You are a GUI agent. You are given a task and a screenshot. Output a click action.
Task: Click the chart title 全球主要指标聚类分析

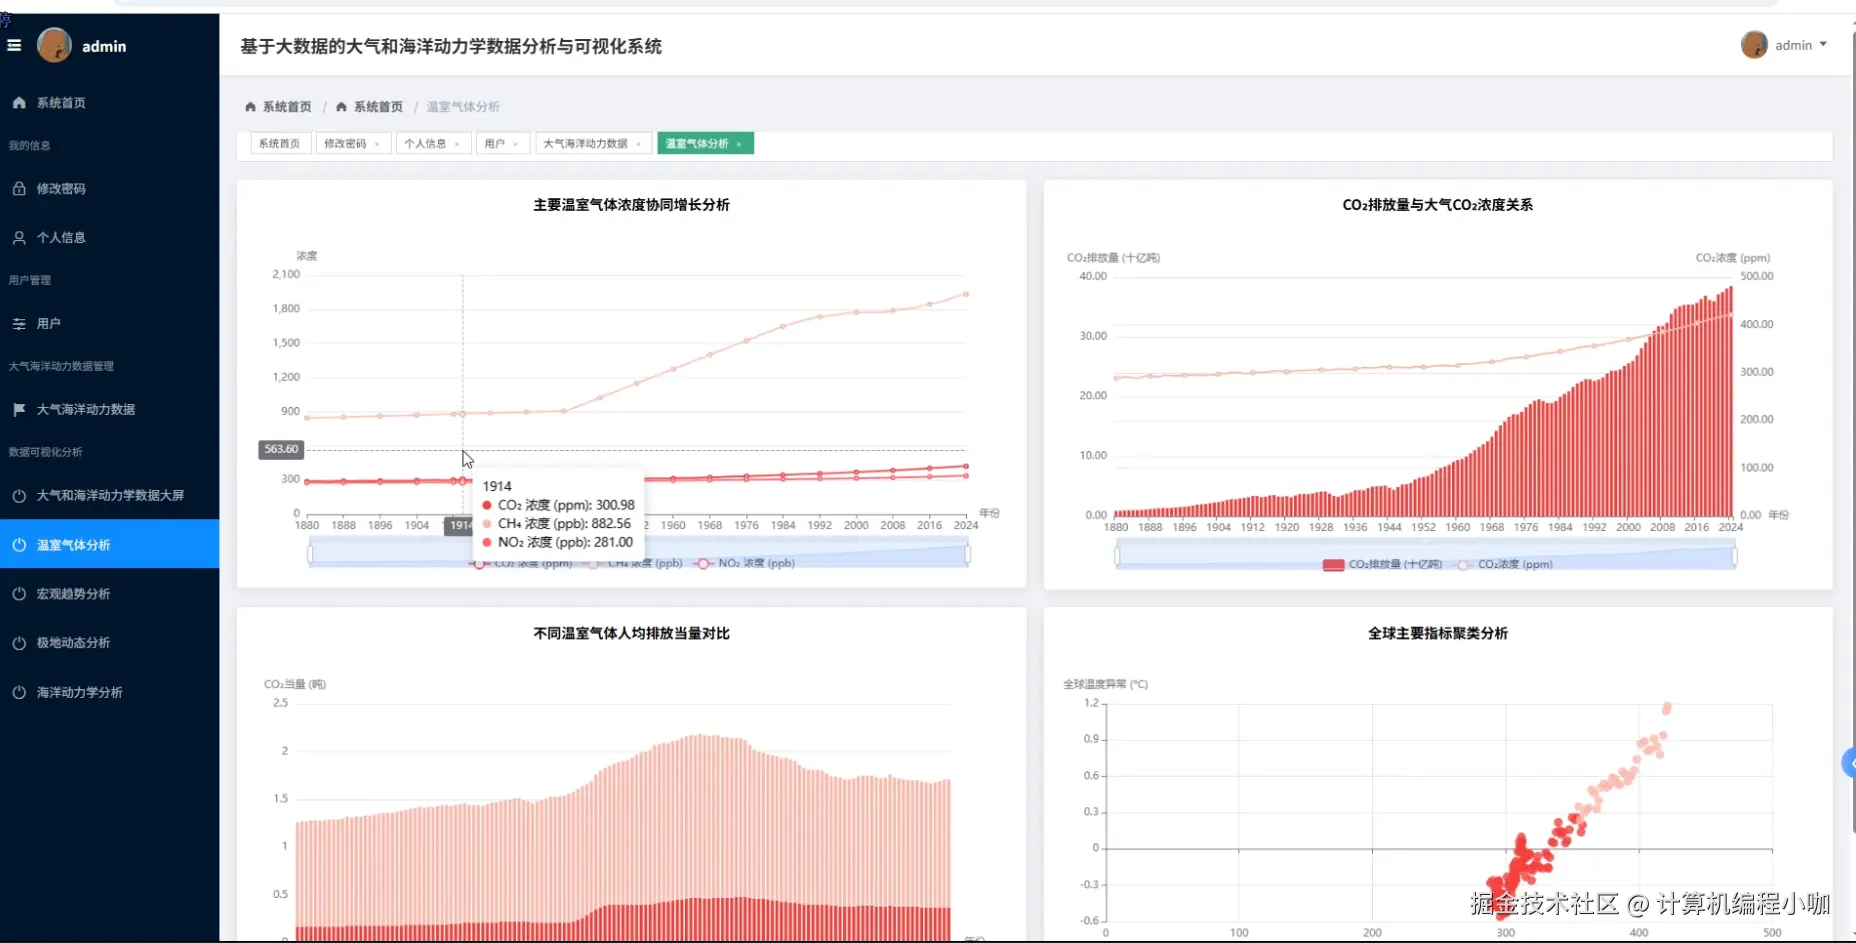[1437, 634]
